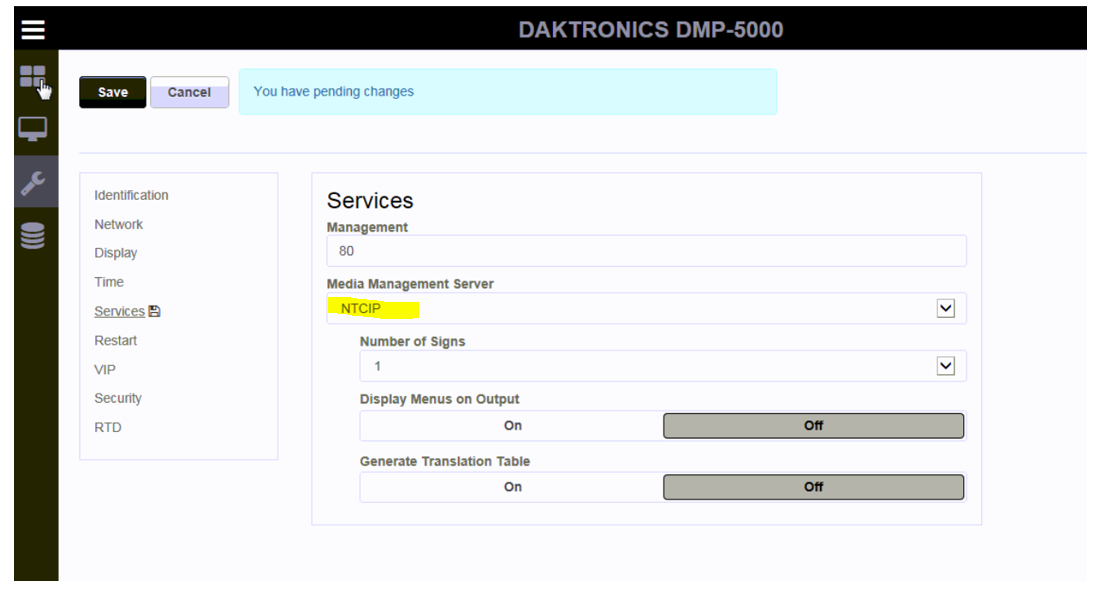Expand the Media Management Server dropdown
This screenshot has width=1120, height=592.
pyautogui.click(x=945, y=309)
